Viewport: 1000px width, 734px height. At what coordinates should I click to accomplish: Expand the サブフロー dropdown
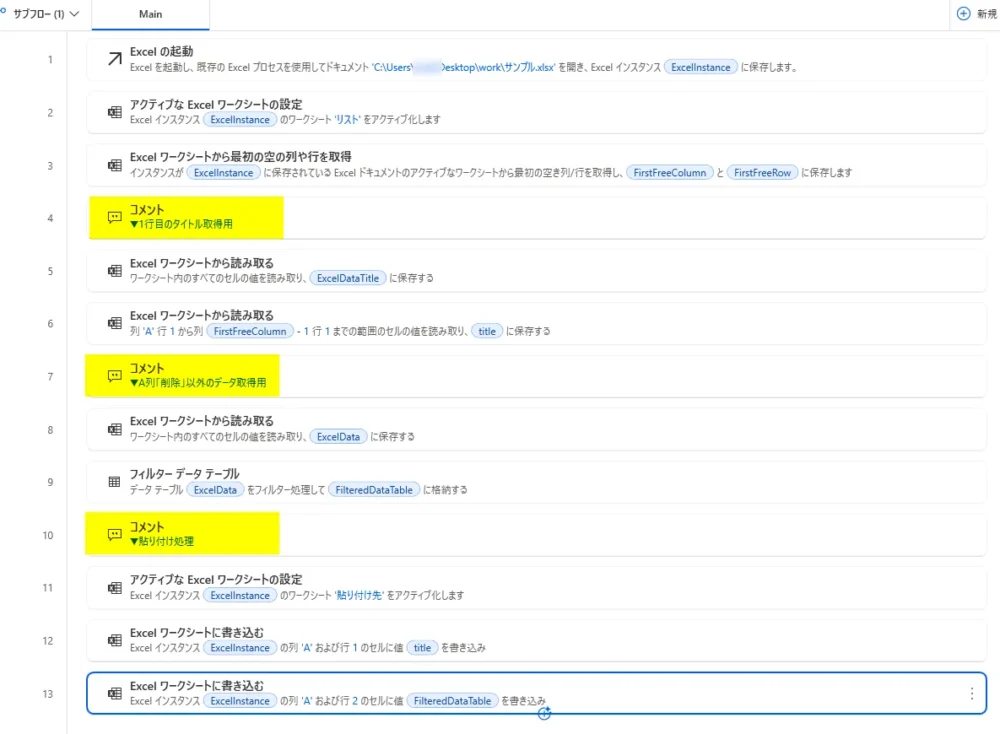(45, 14)
